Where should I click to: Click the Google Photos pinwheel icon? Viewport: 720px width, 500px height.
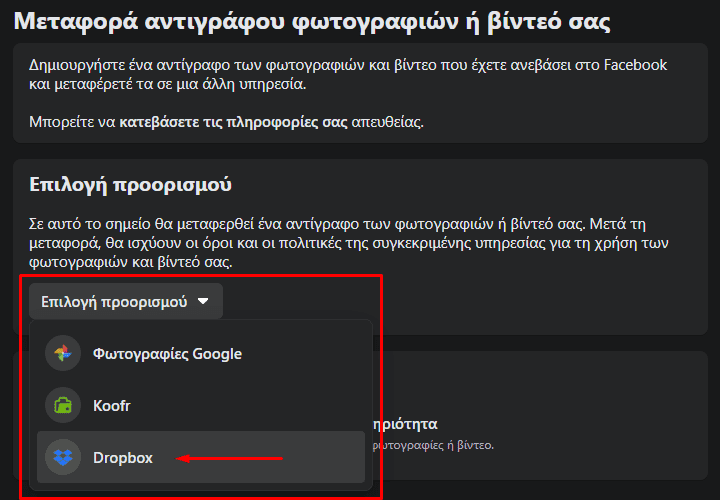[63, 353]
